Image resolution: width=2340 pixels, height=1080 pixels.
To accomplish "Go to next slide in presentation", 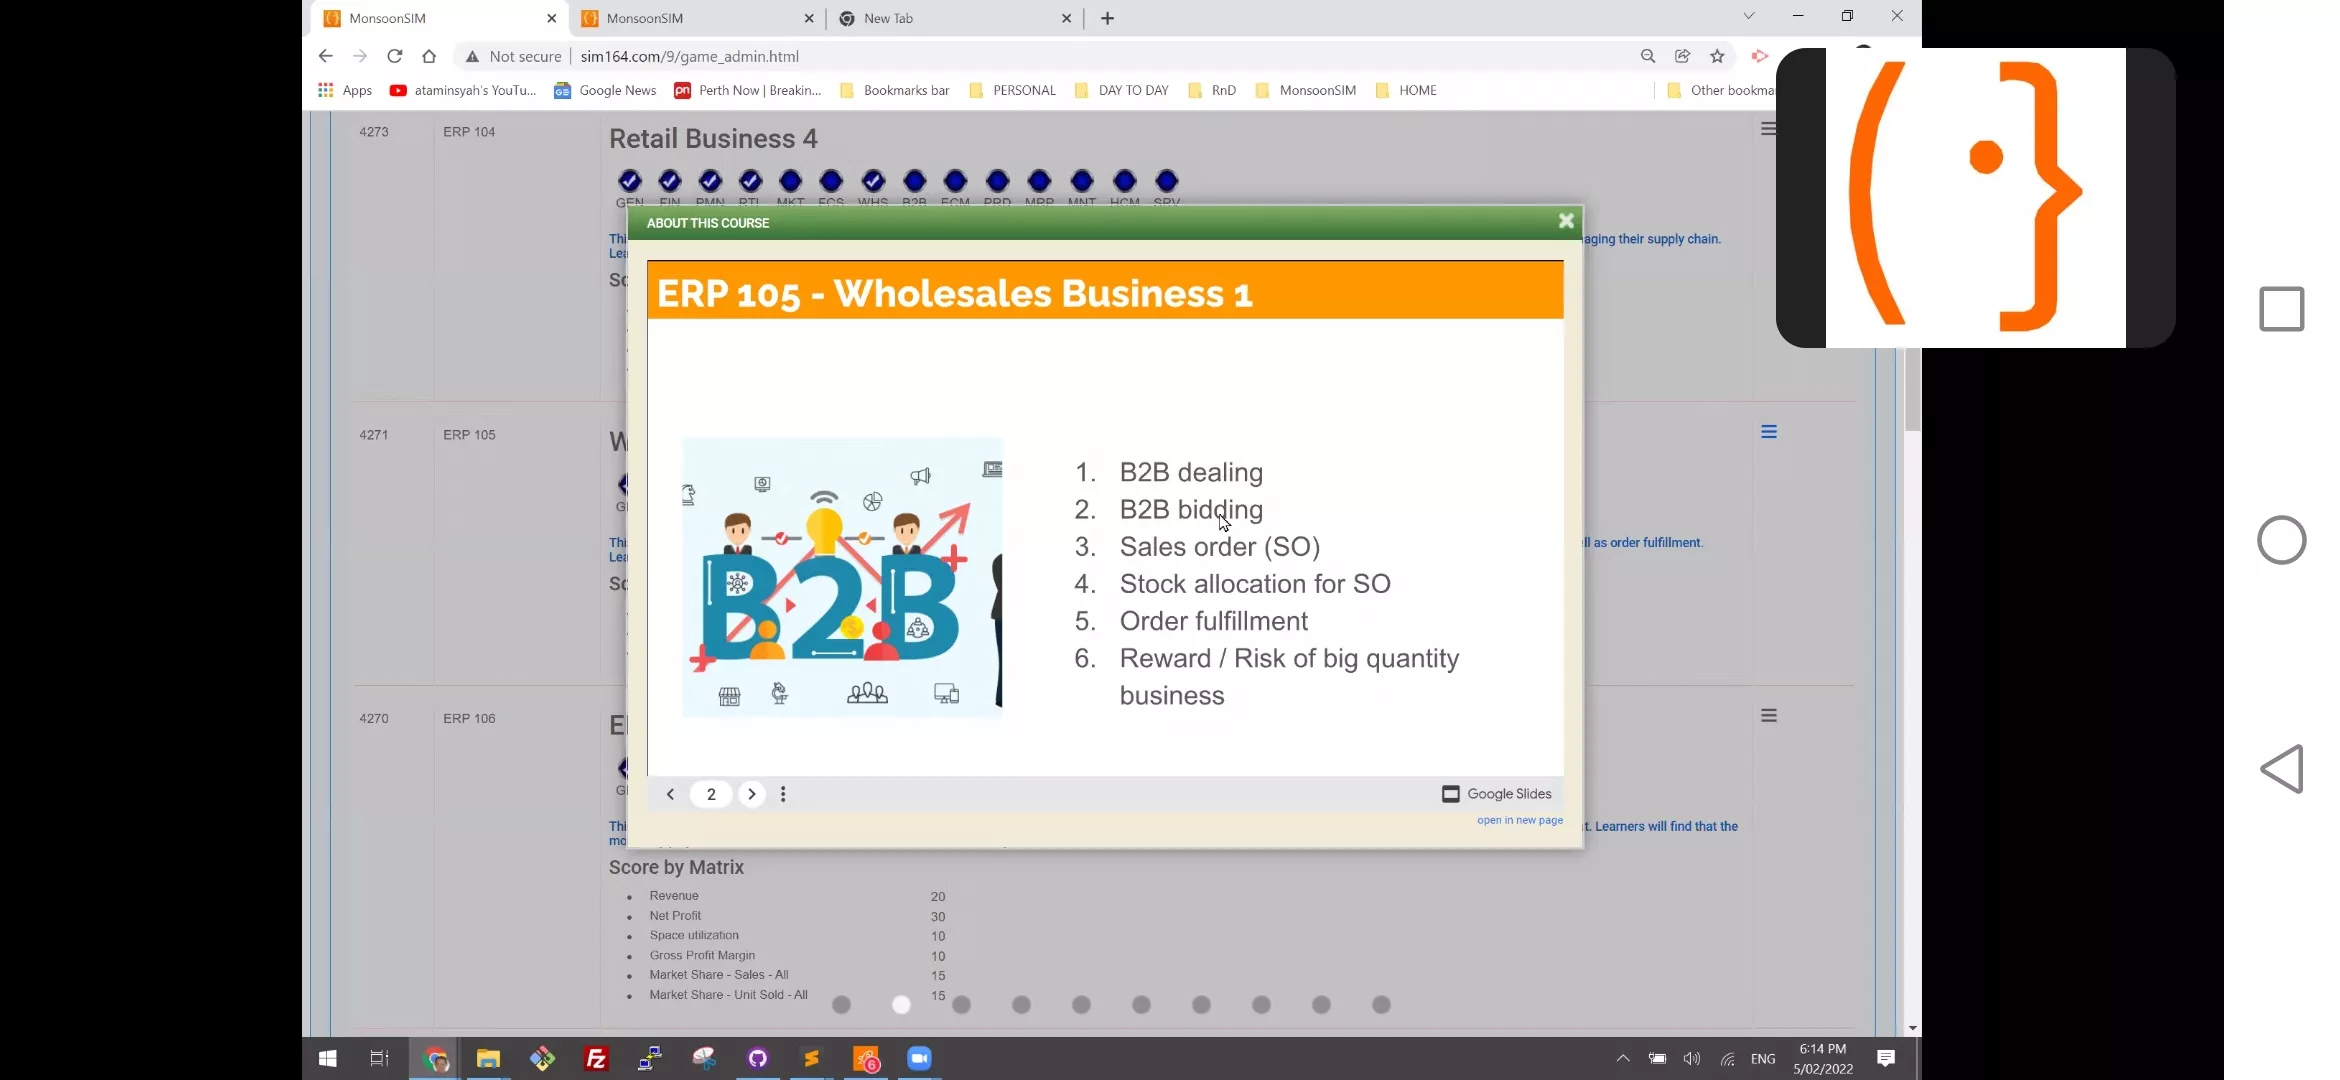I will pos(752,794).
